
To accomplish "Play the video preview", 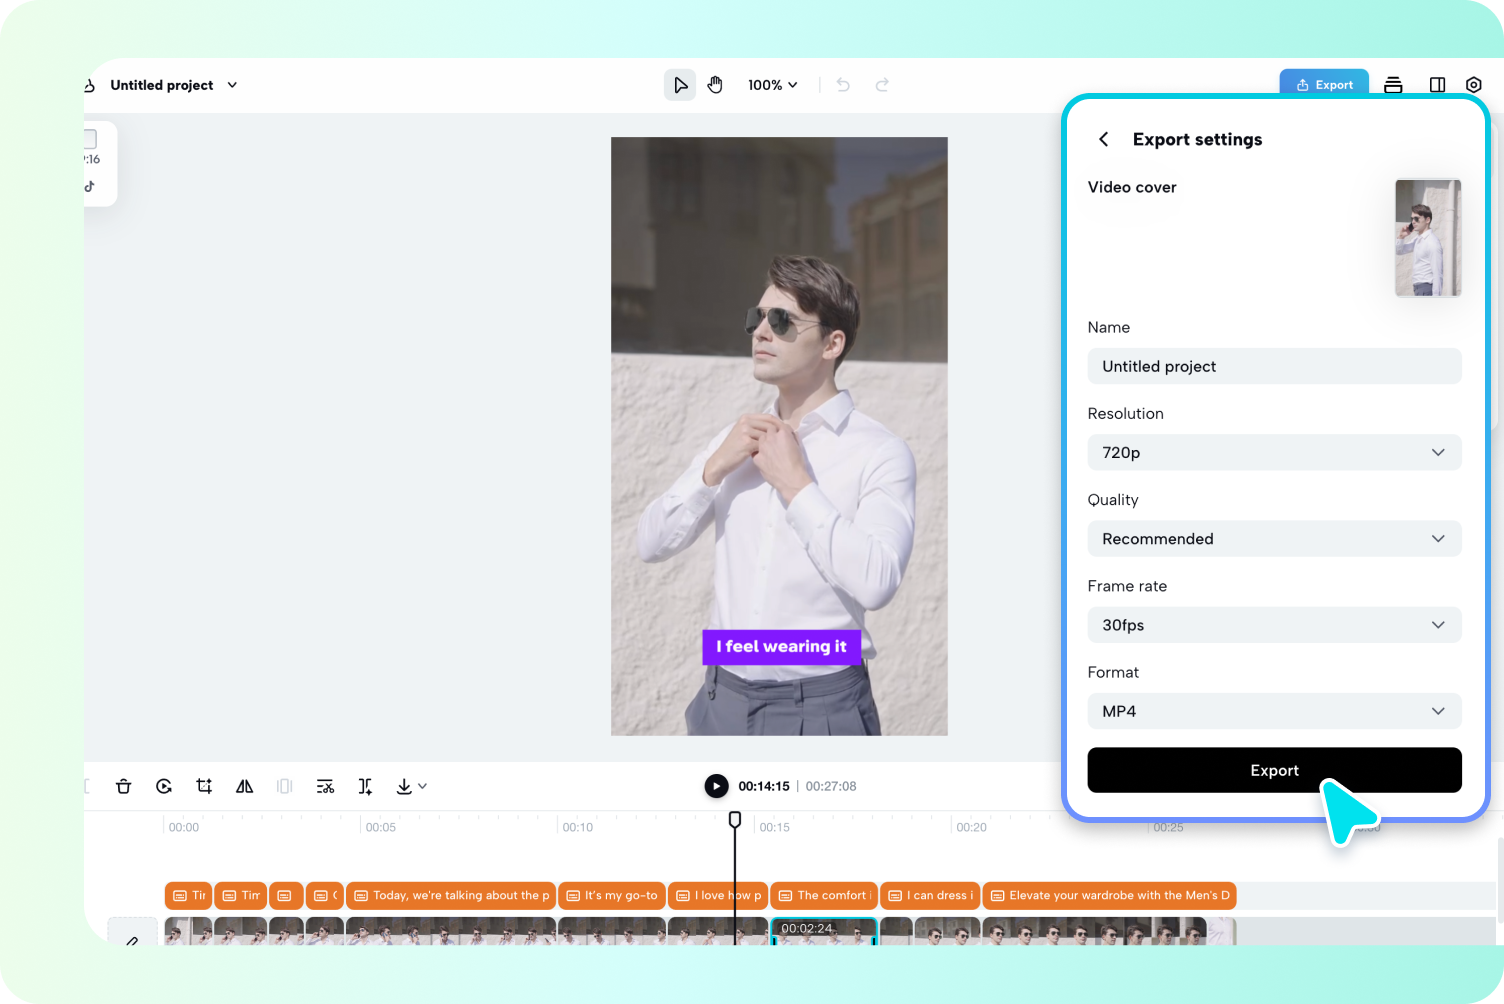I will coord(716,786).
